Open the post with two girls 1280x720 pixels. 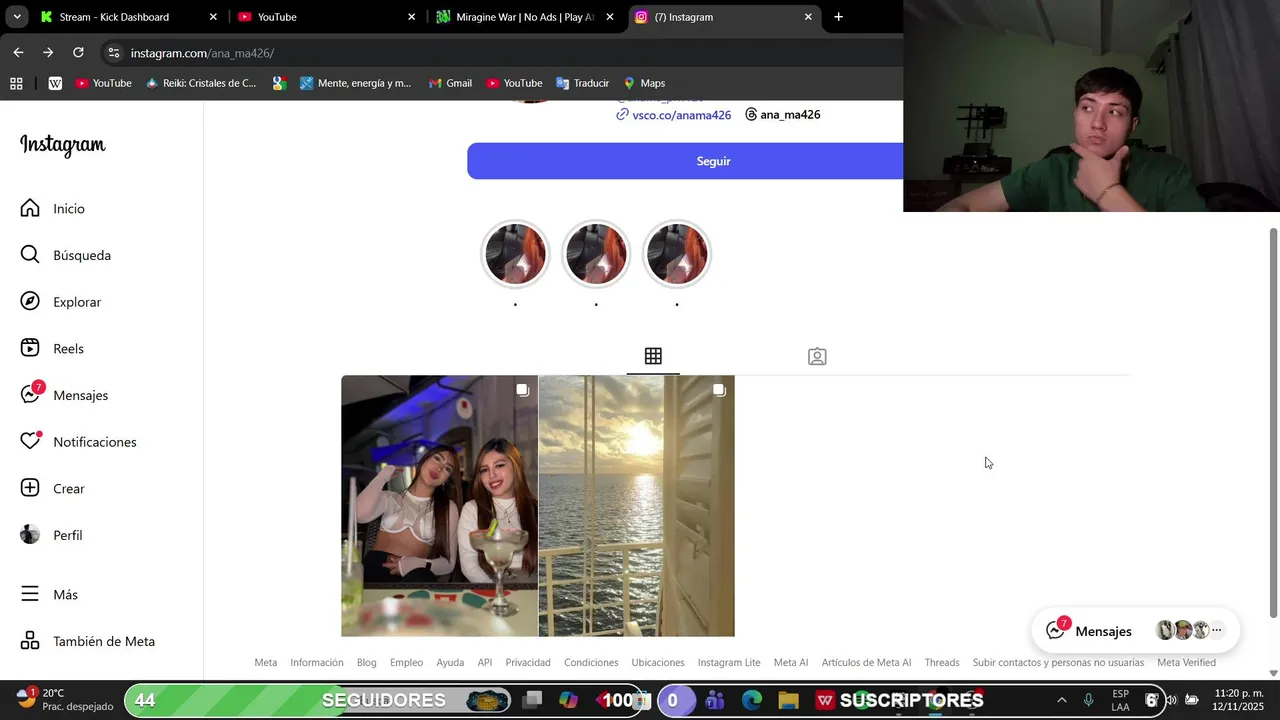tap(439, 506)
